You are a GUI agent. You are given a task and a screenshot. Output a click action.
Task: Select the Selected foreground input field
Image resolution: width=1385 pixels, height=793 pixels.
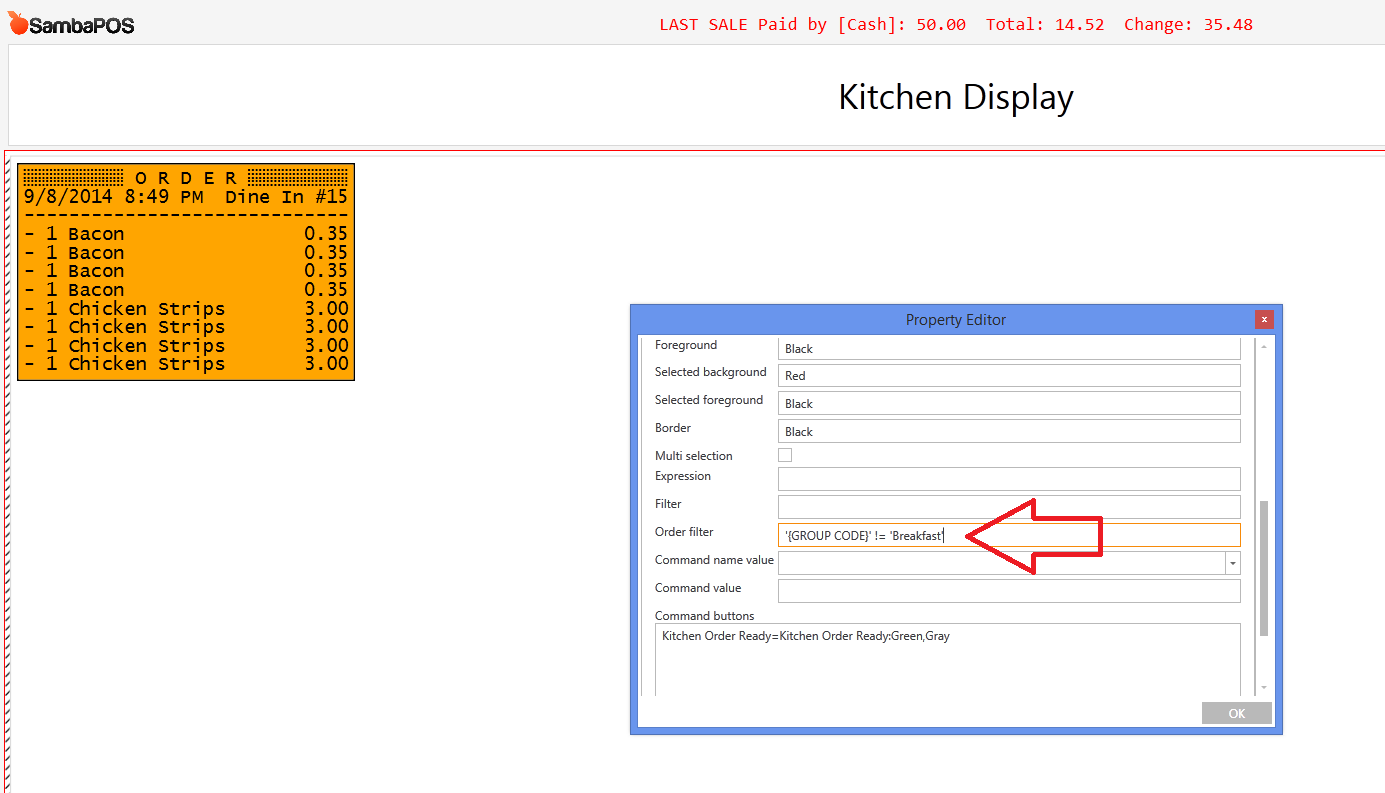coord(1008,404)
